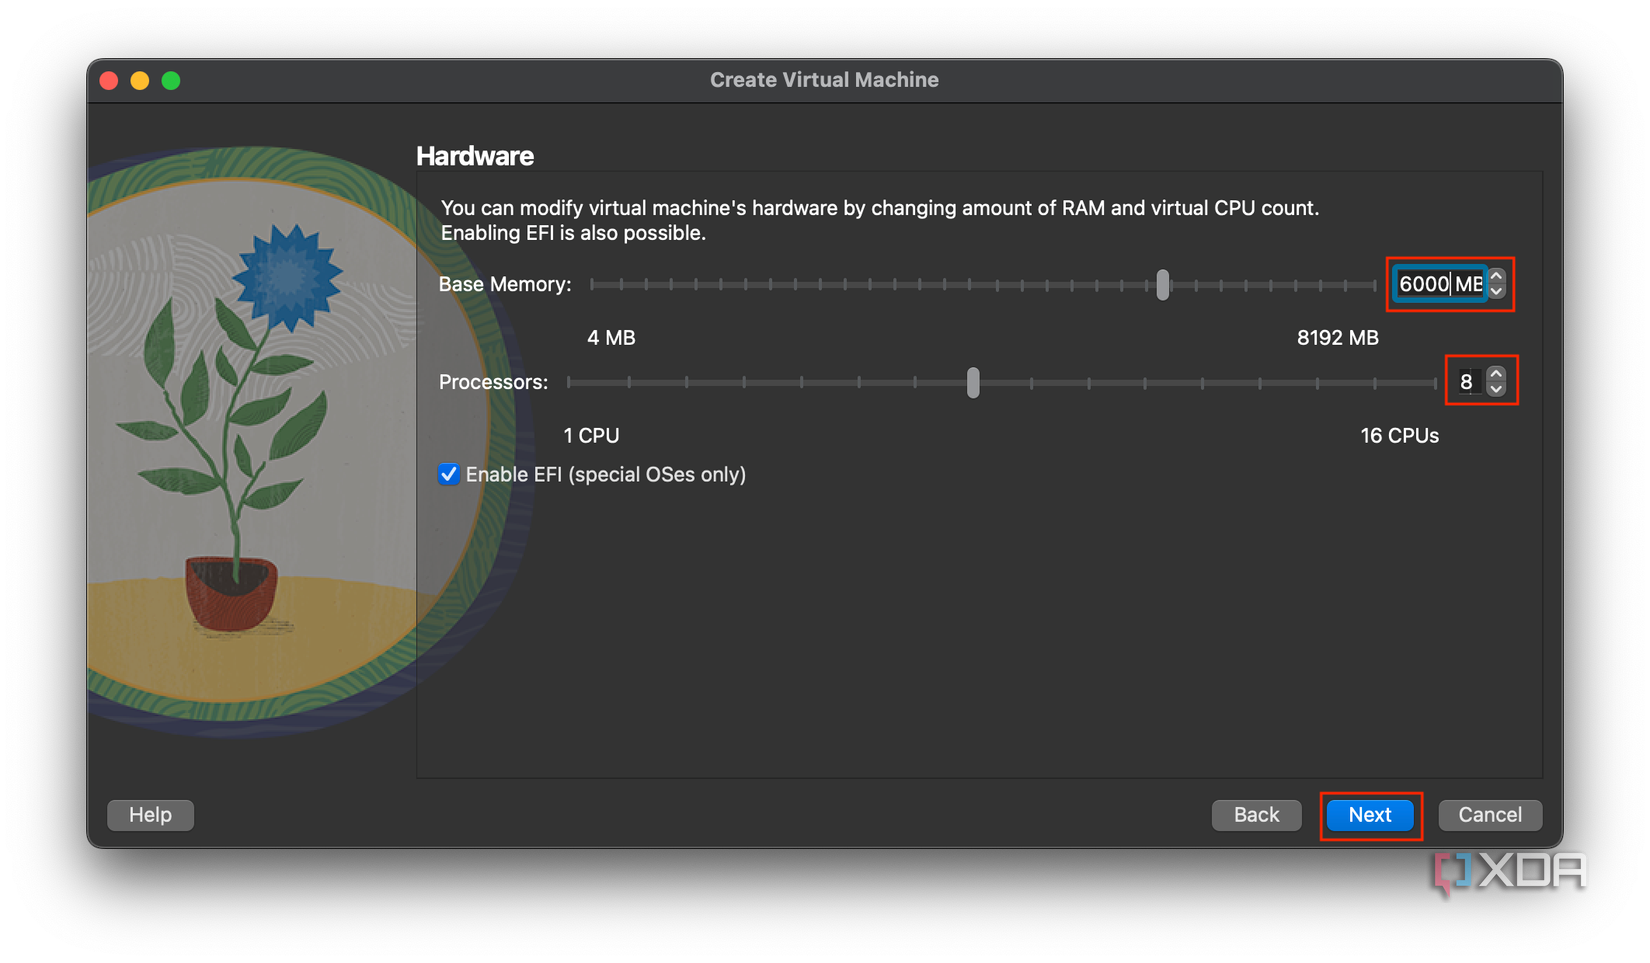Decrease Base Memory with the down stepper
This screenshot has width=1650, height=963.
[1496, 292]
